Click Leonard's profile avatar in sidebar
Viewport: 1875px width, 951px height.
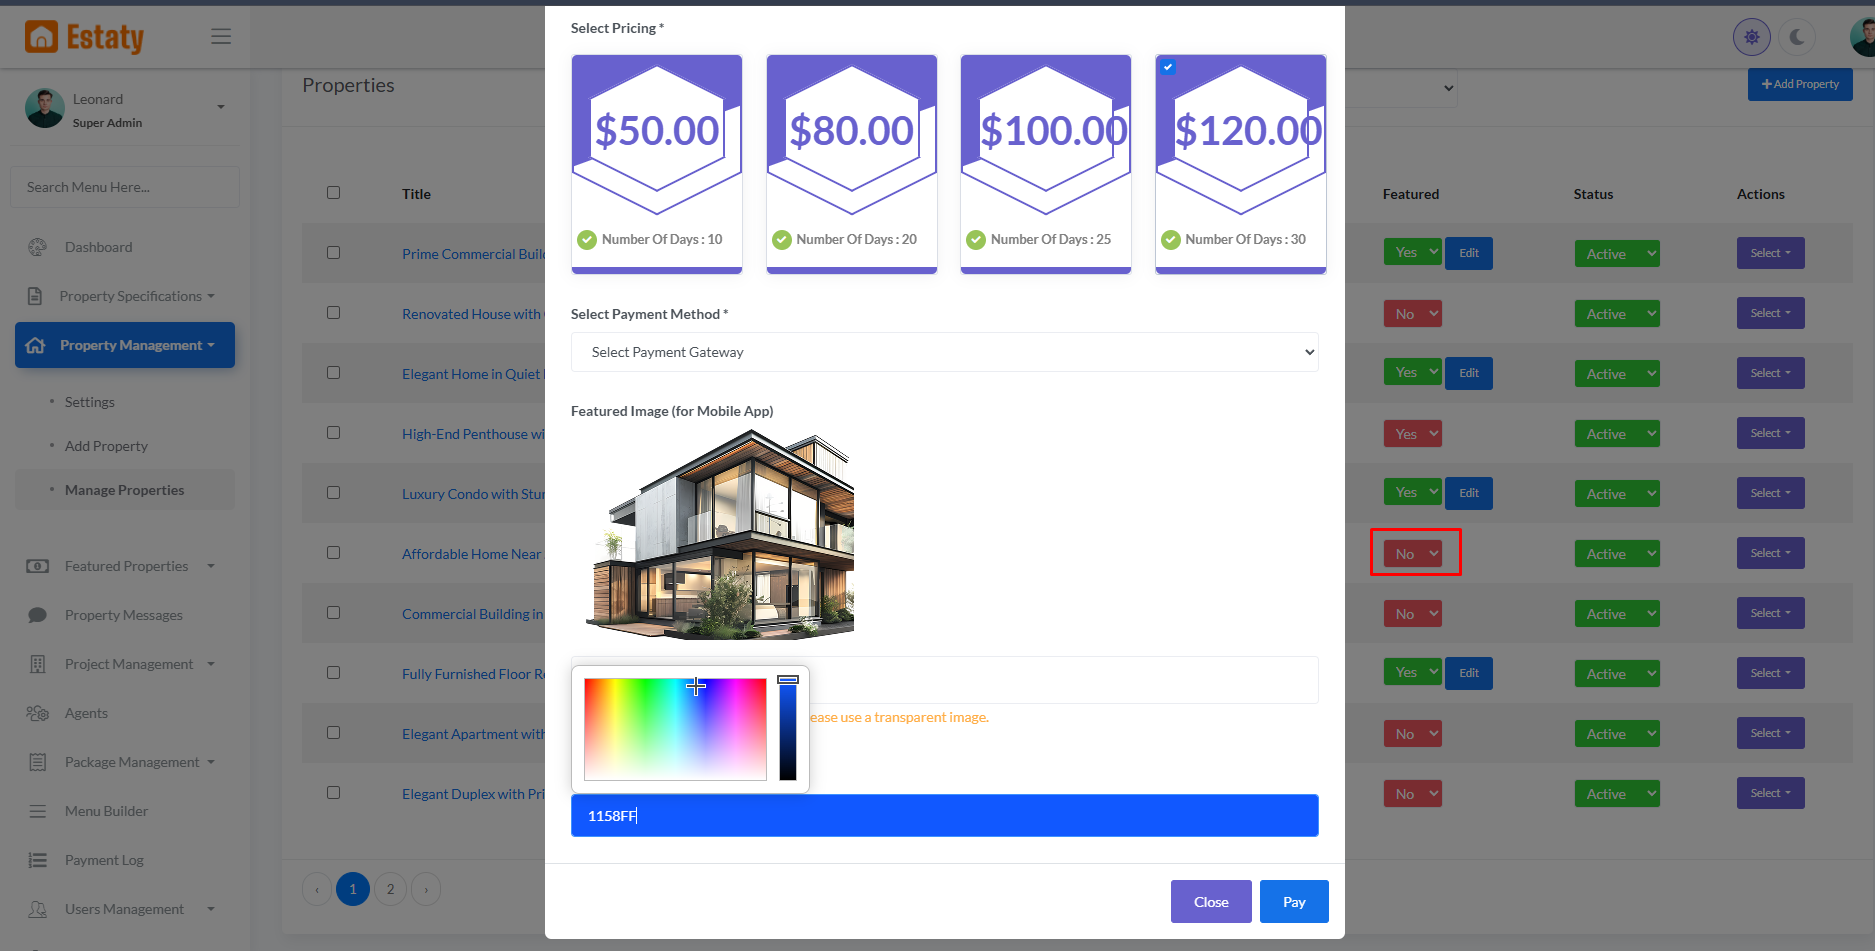click(x=45, y=108)
